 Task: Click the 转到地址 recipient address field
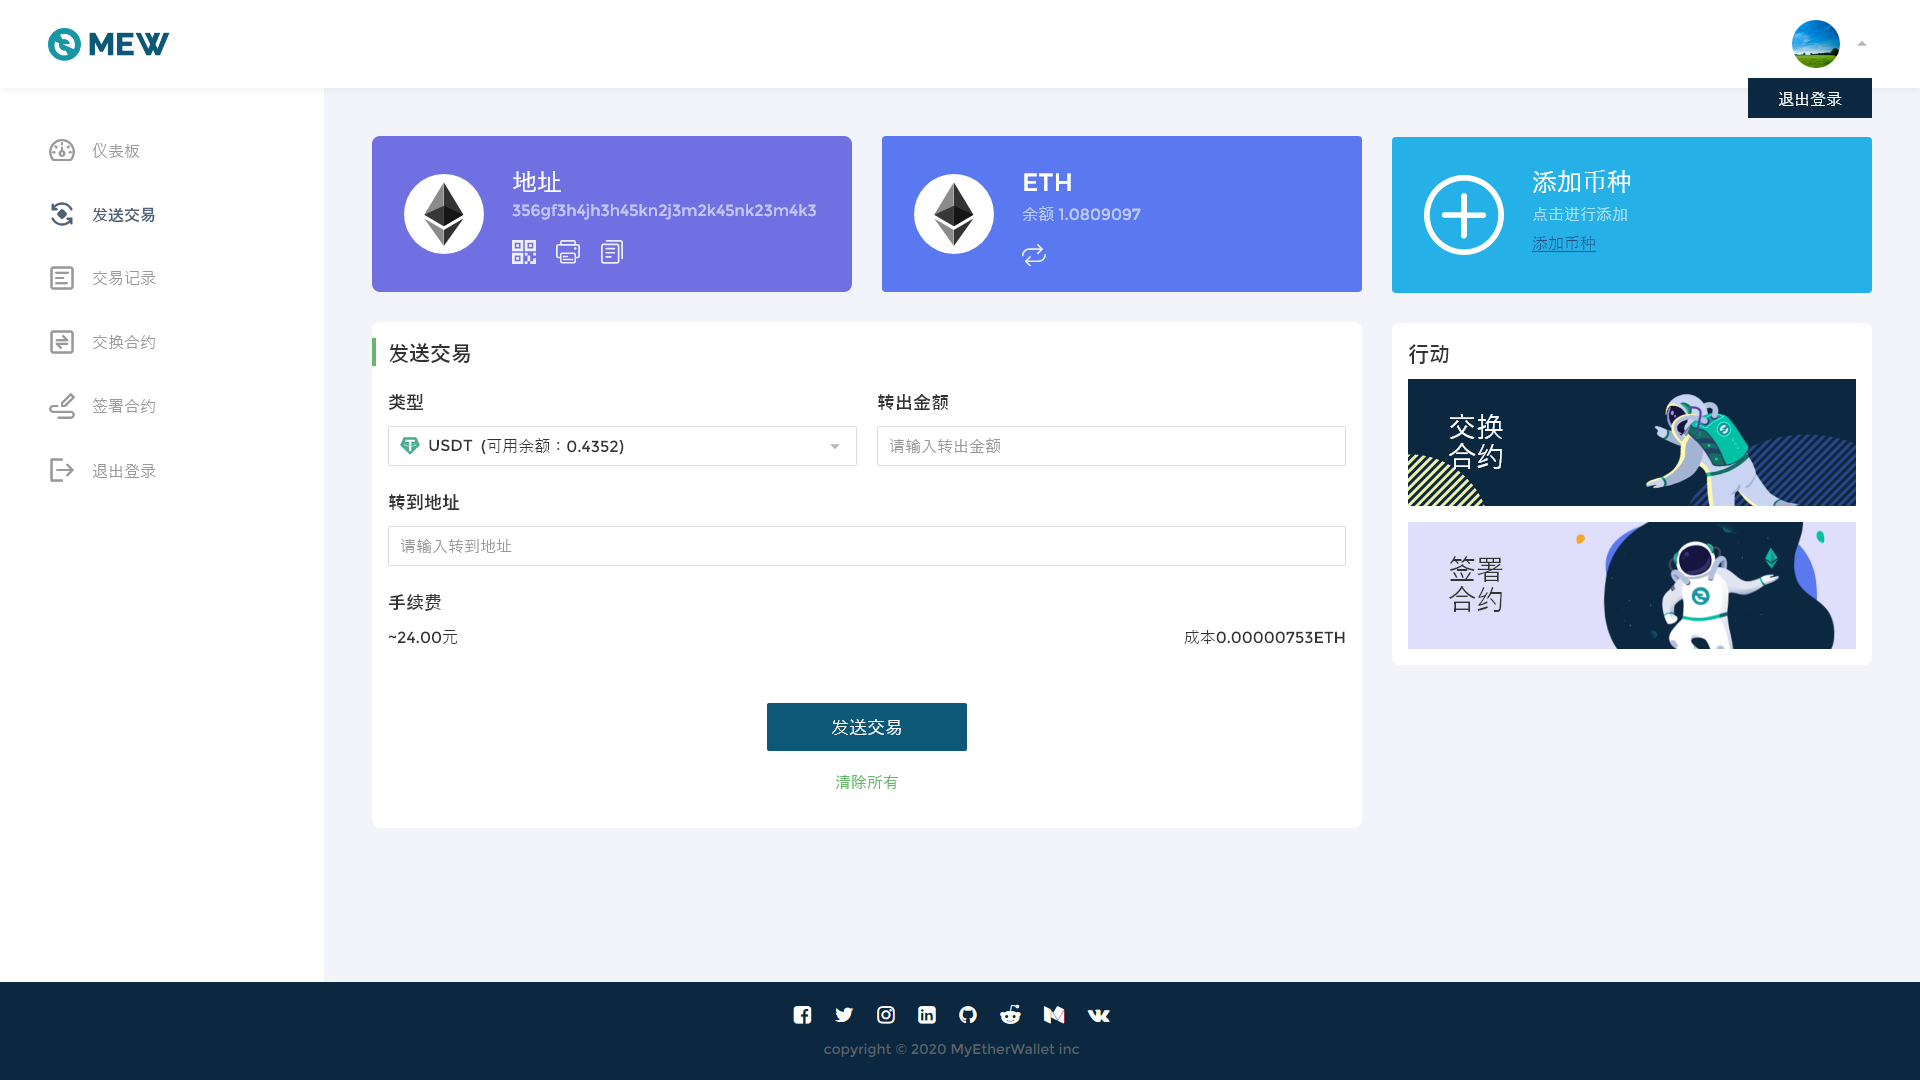(x=866, y=546)
